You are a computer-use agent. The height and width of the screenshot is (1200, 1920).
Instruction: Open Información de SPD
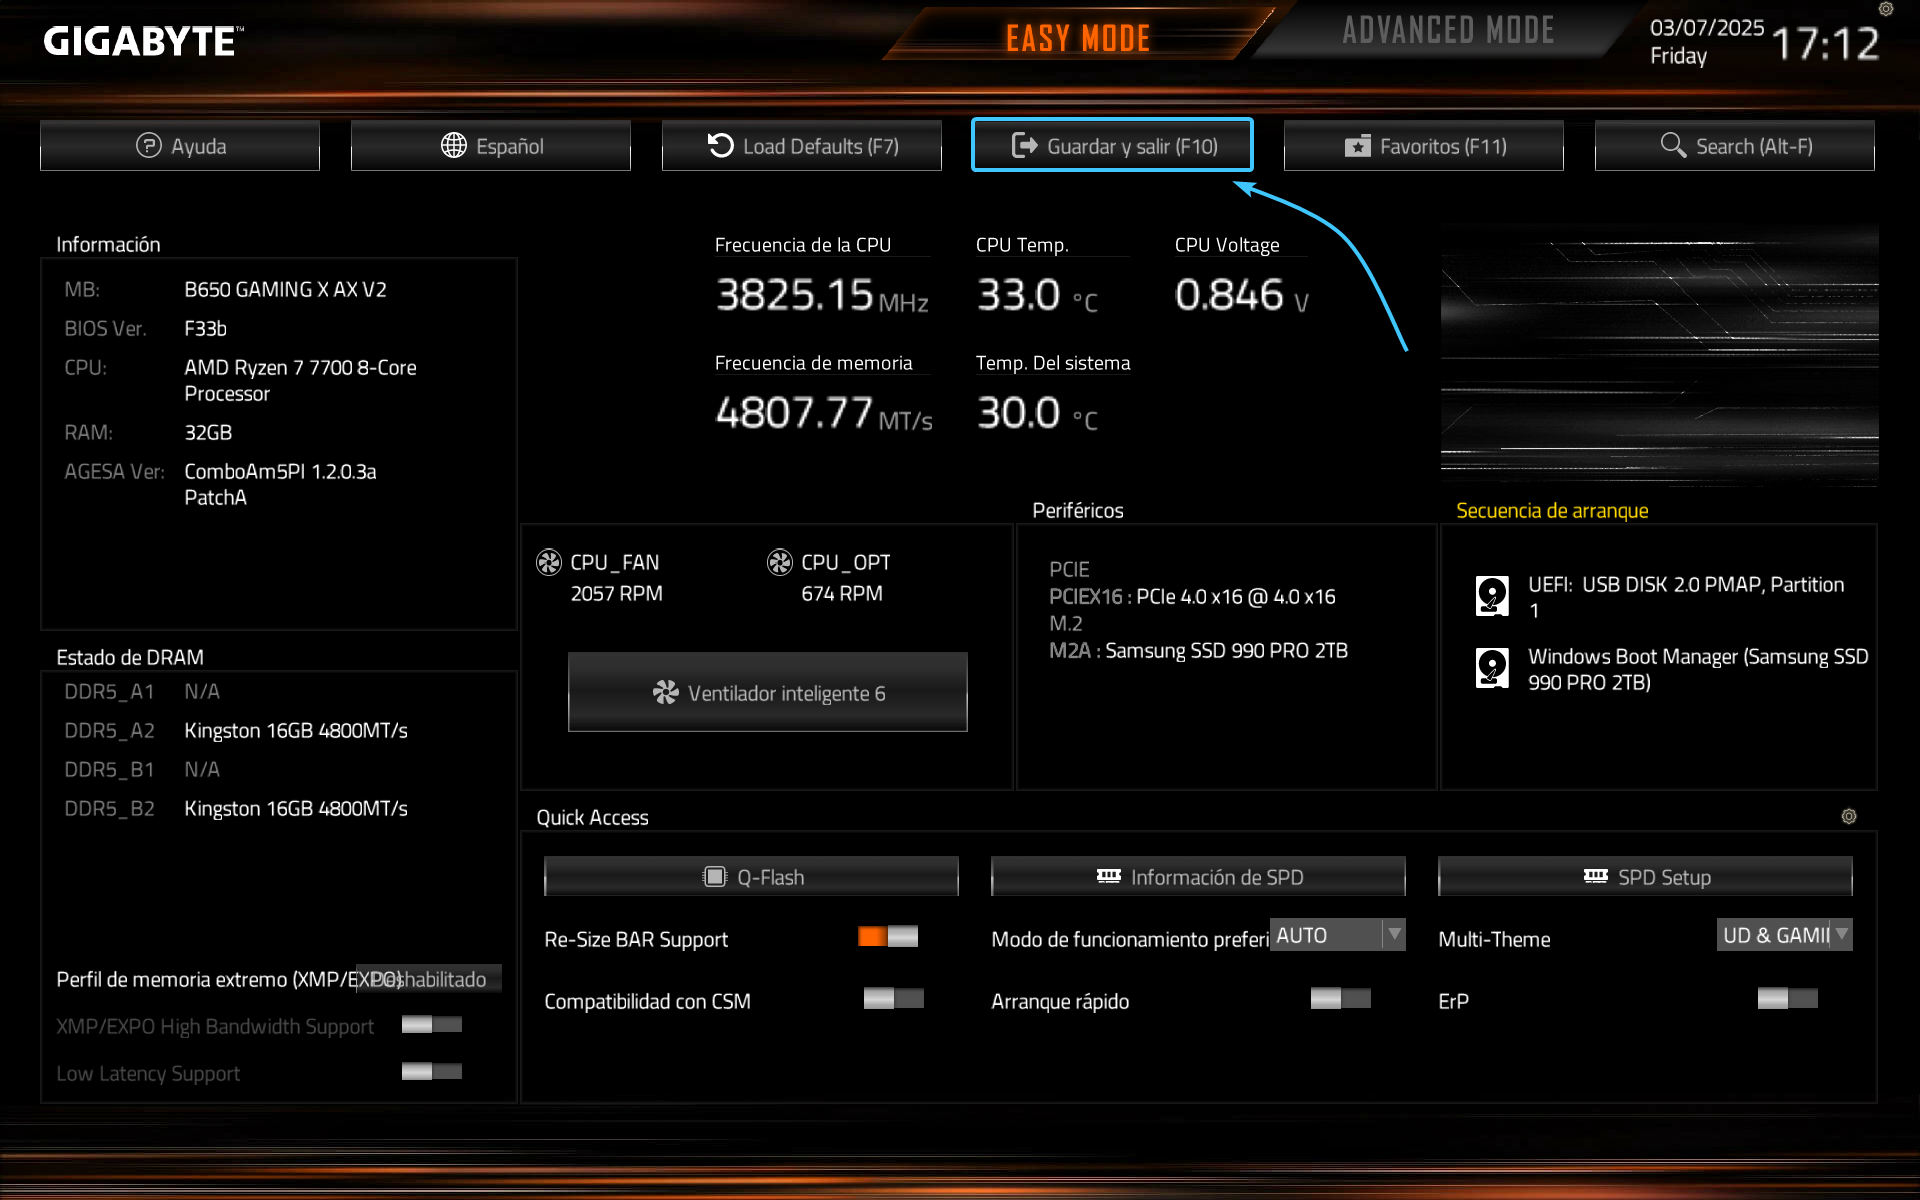pos(1198,877)
